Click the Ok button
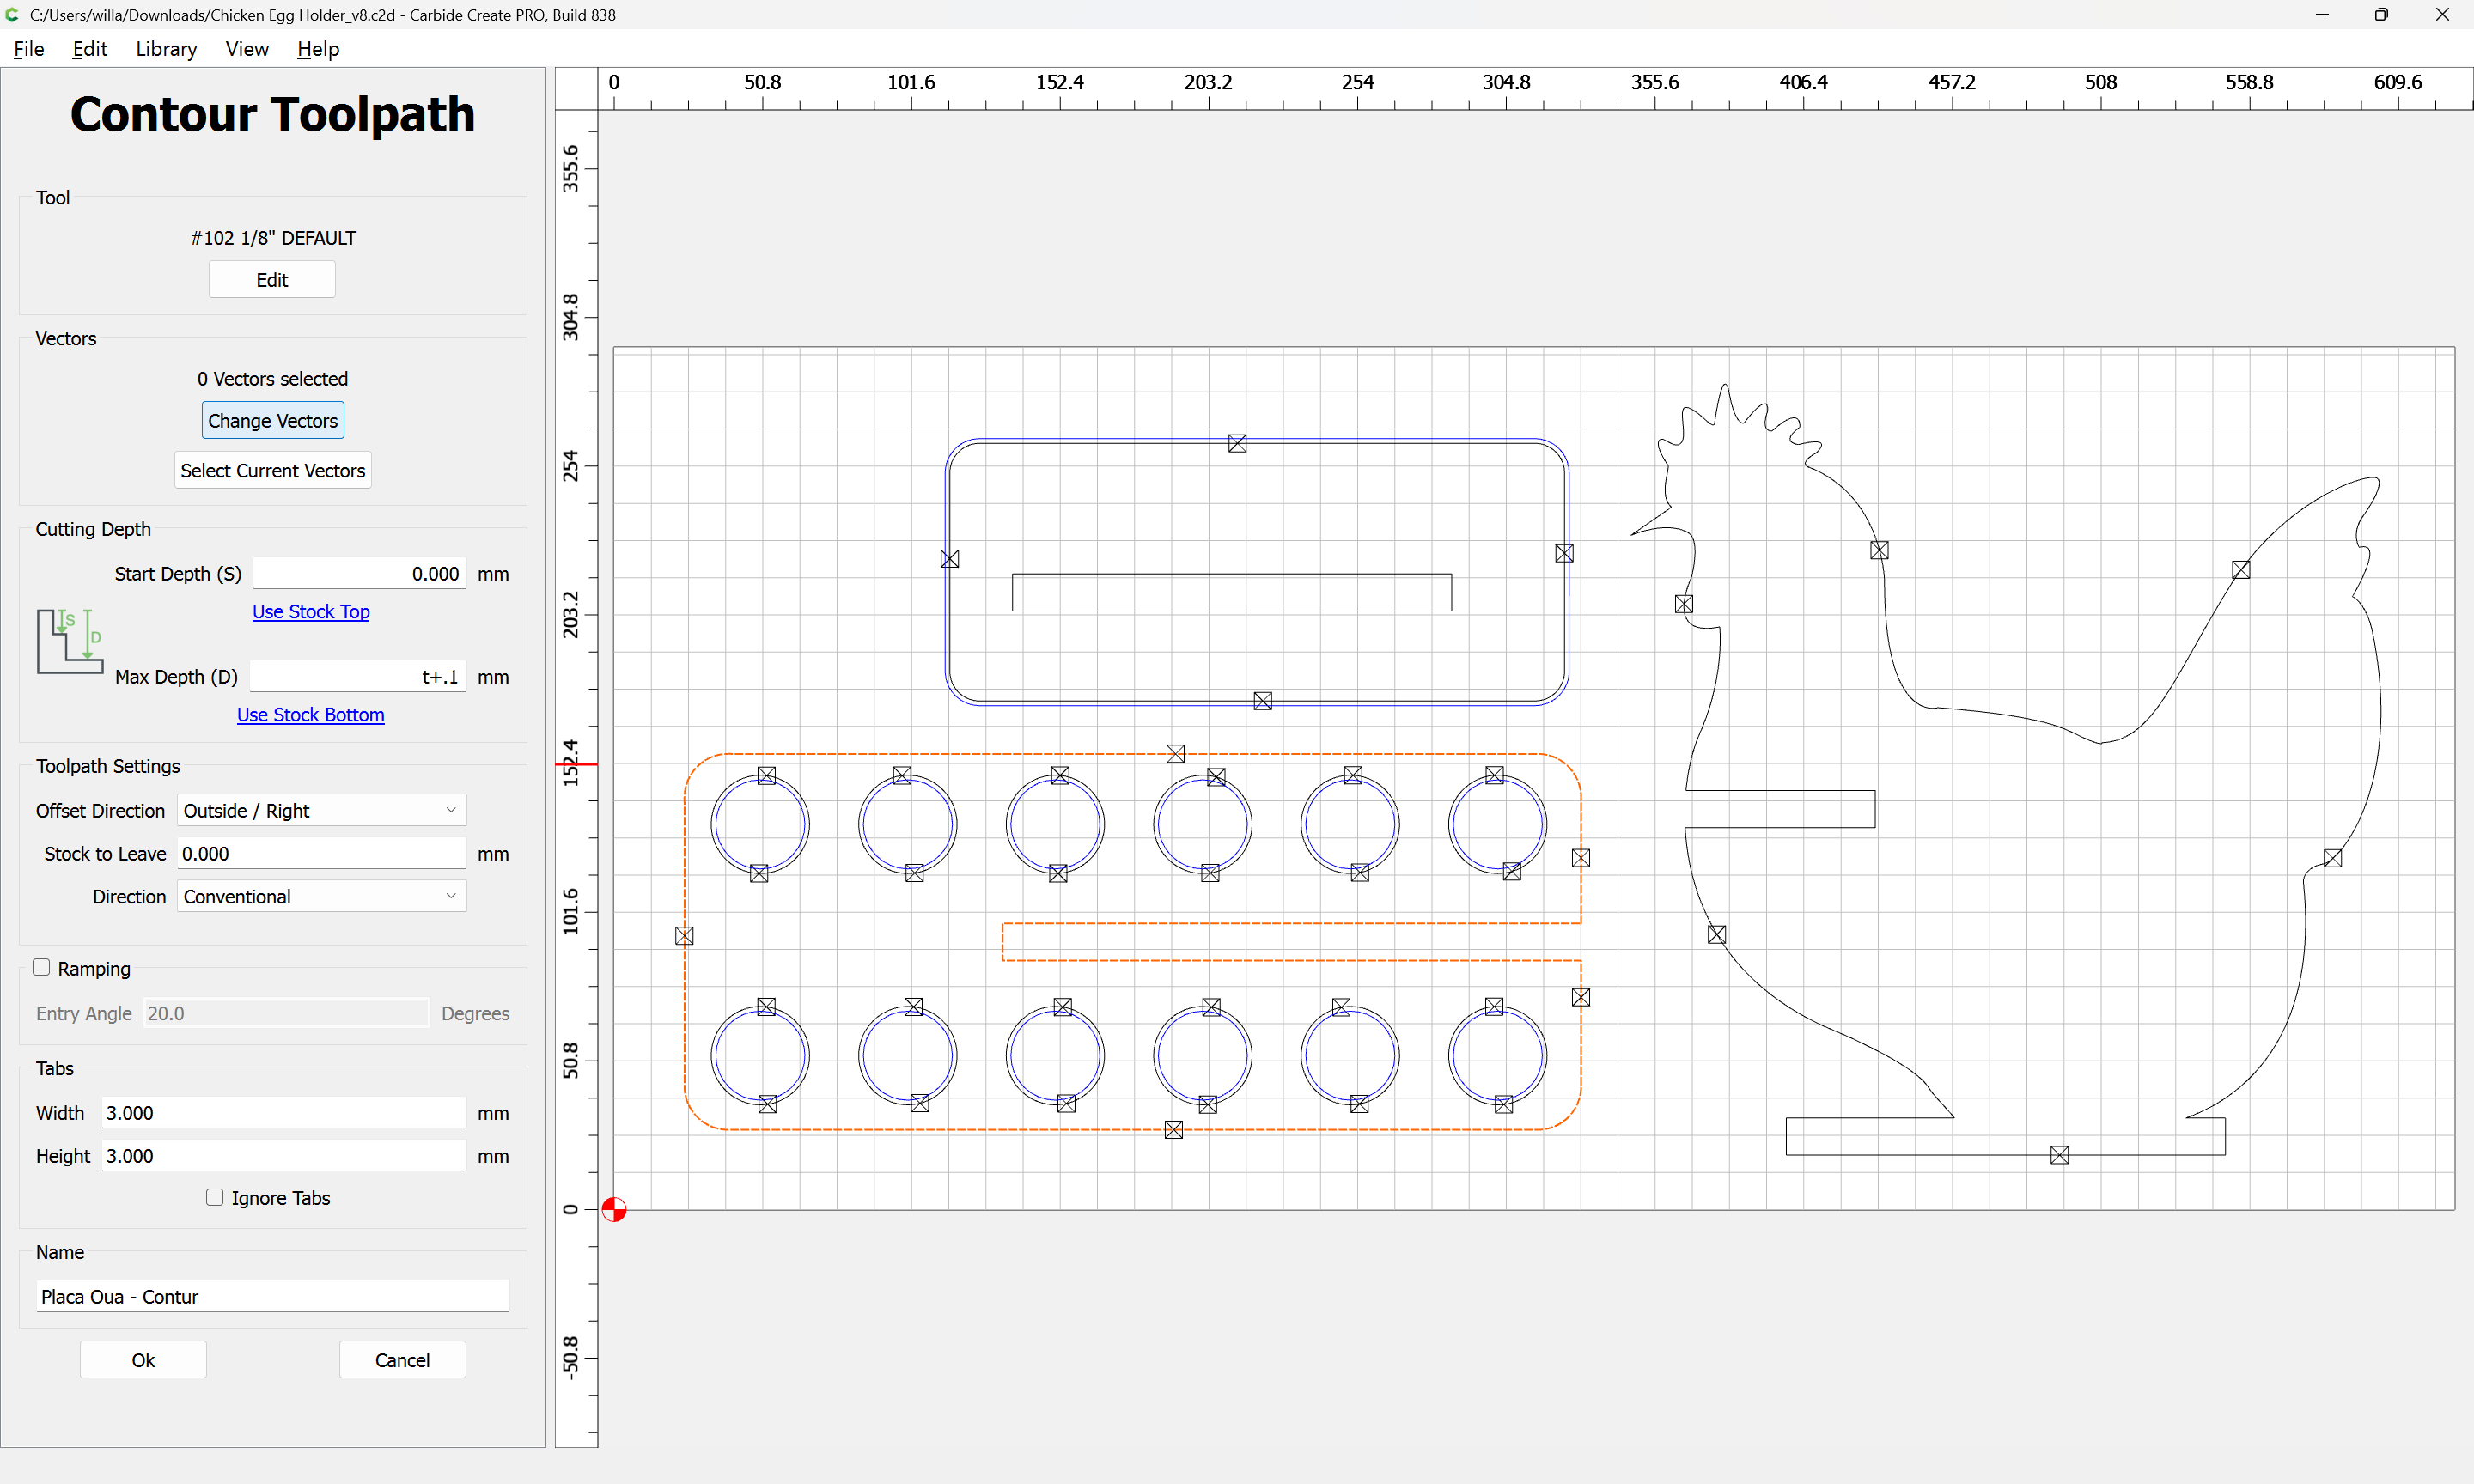This screenshot has width=2474, height=1484. [x=143, y=1359]
